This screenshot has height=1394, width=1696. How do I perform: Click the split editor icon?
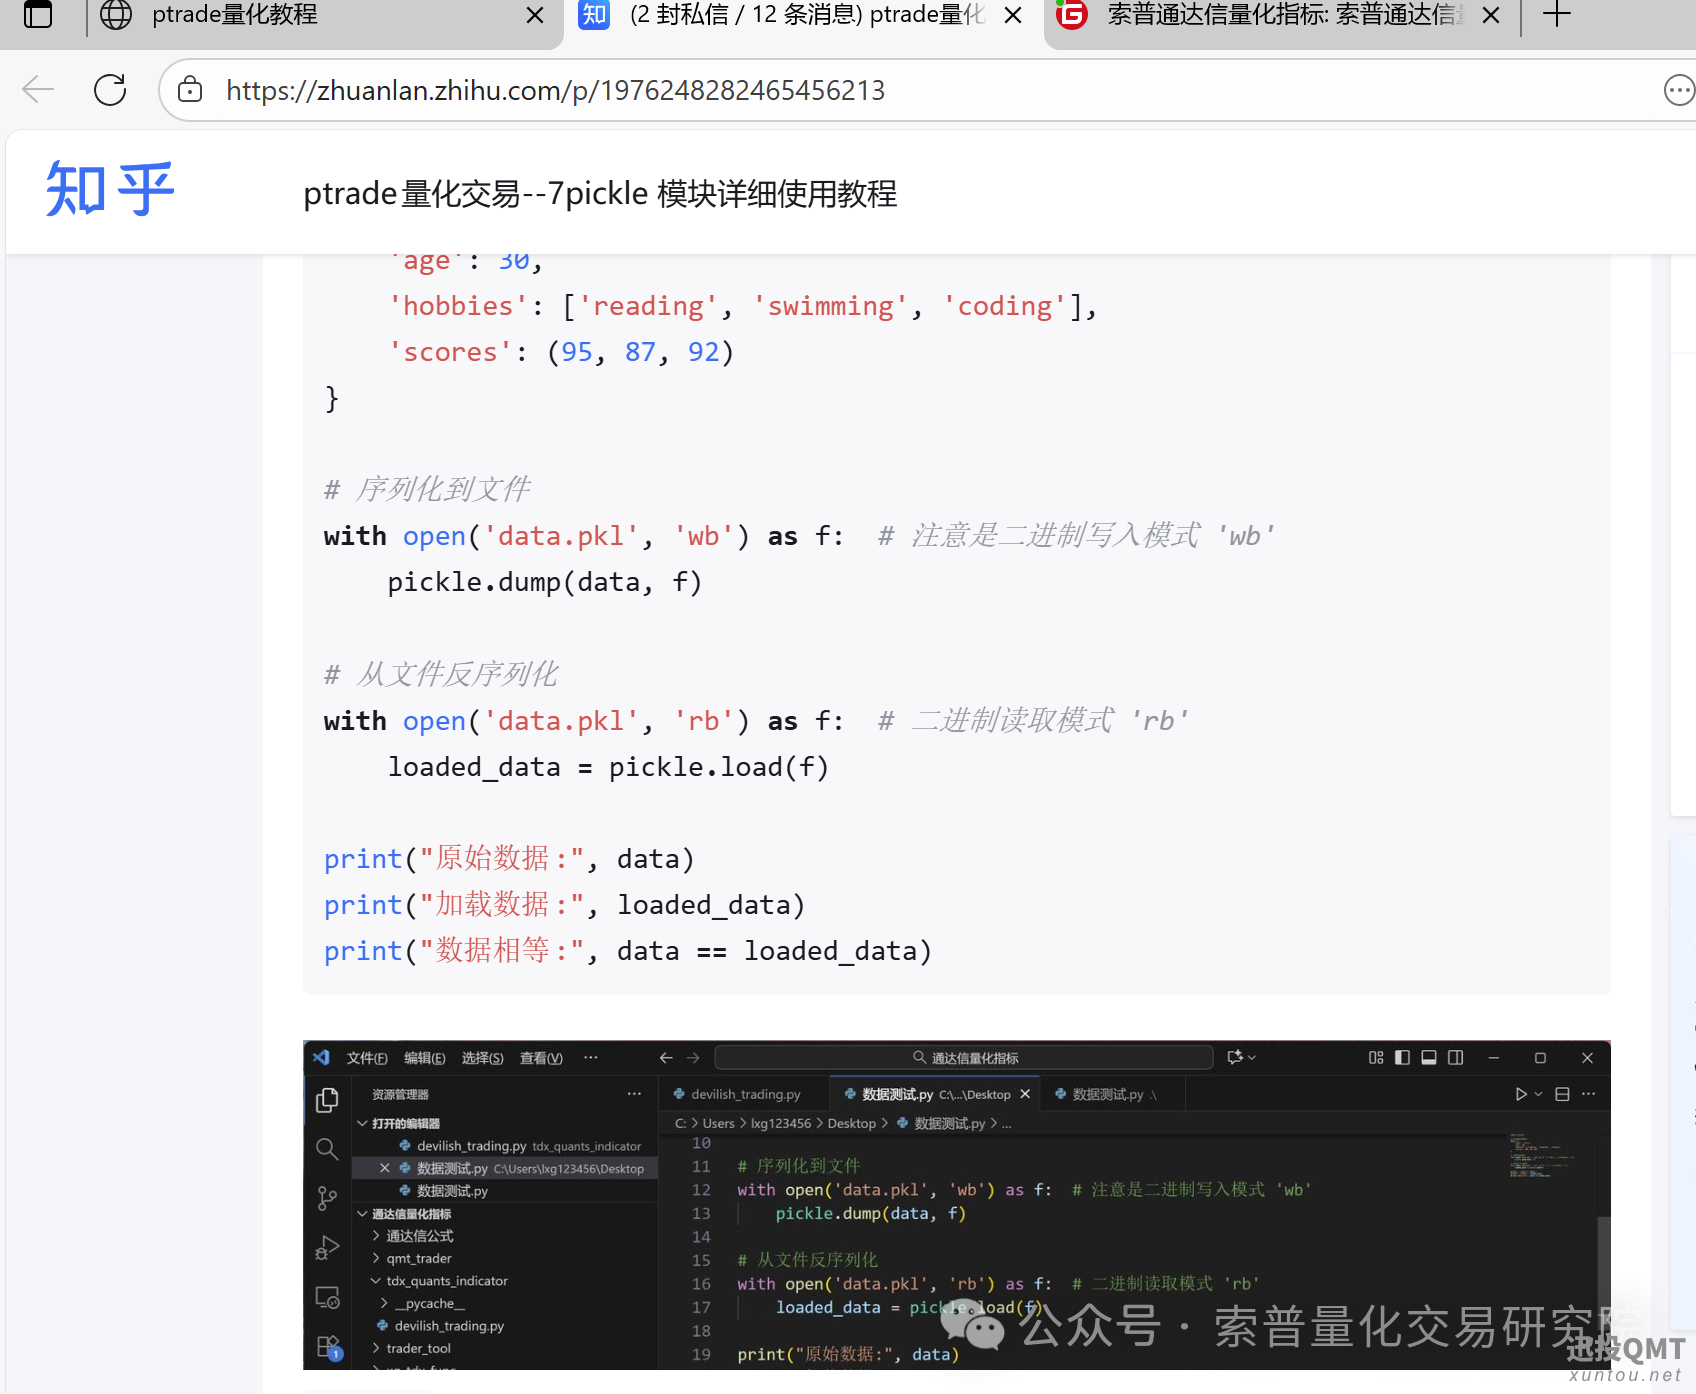pyautogui.click(x=1562, y=1094)
